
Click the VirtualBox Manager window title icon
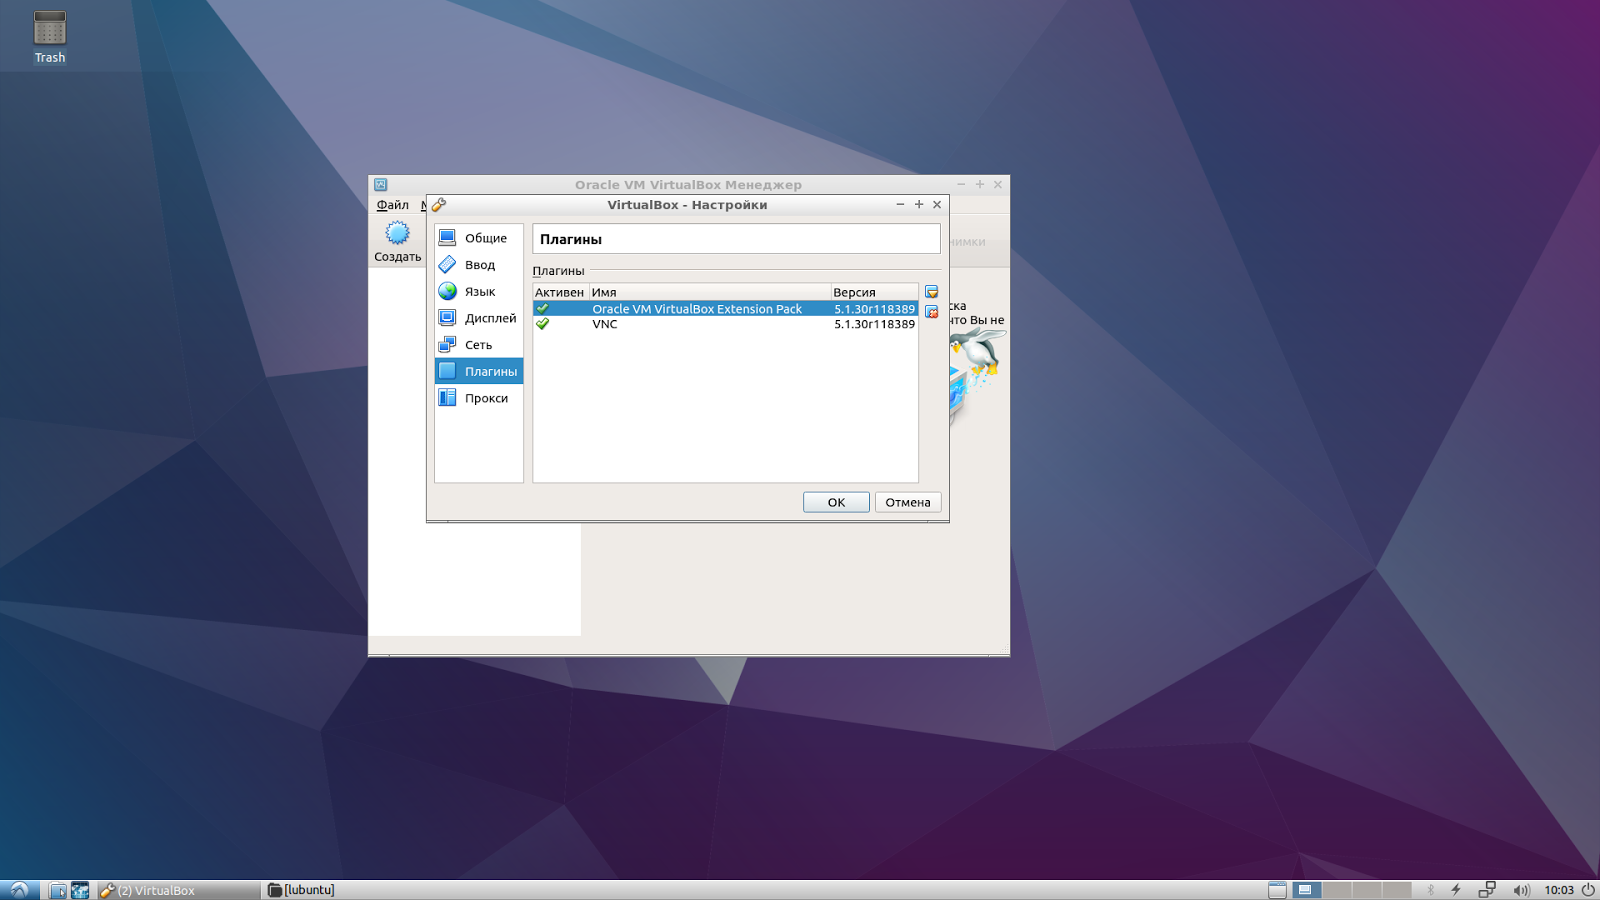pyautogui.click(x=381, y=185)
